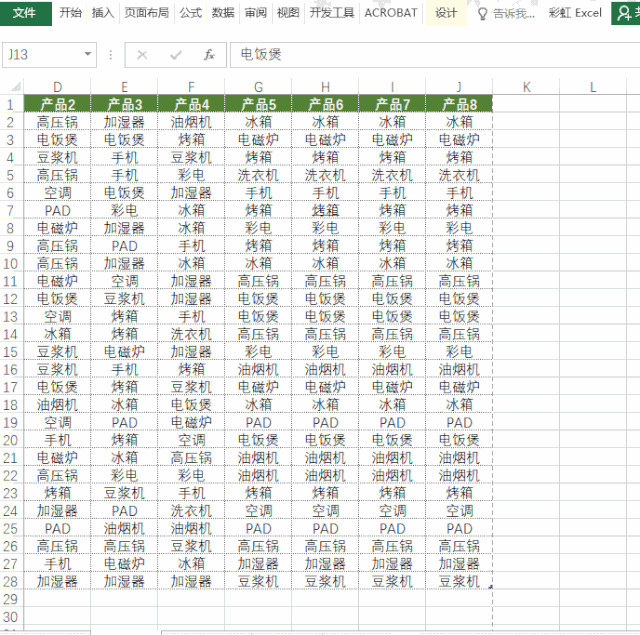Image resolution: width=640 pixels, height=635 pixels.
Task: Select column I header
Action: pos(392,87)
